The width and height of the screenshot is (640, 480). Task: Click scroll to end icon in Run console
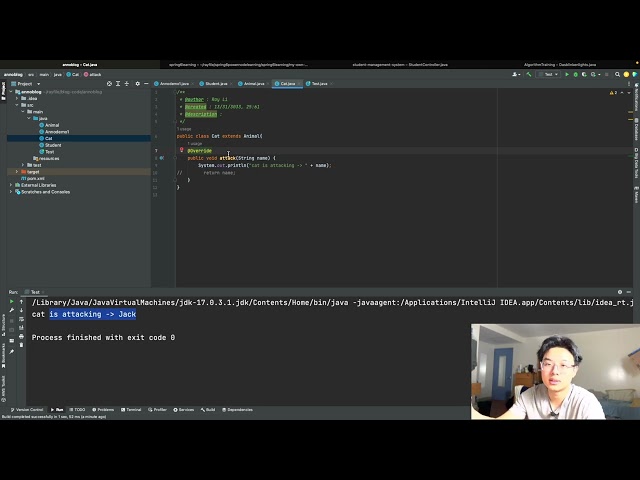21,327
